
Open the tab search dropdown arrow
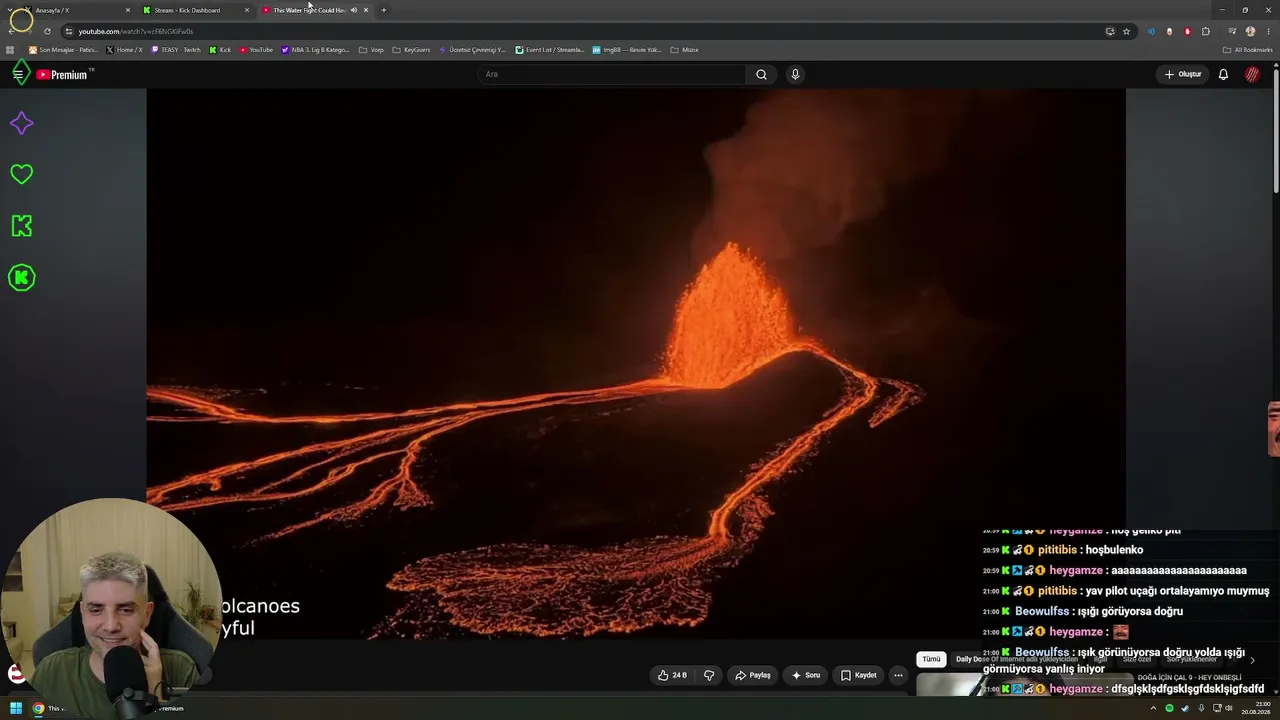tap(10, 10)
